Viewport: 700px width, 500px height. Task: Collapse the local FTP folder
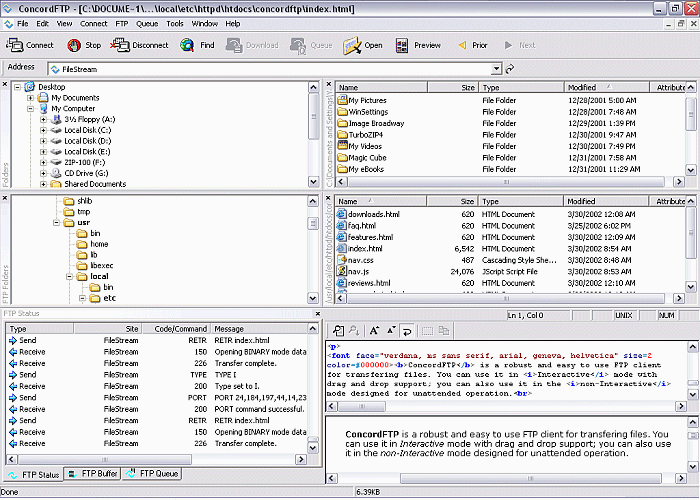70,276
